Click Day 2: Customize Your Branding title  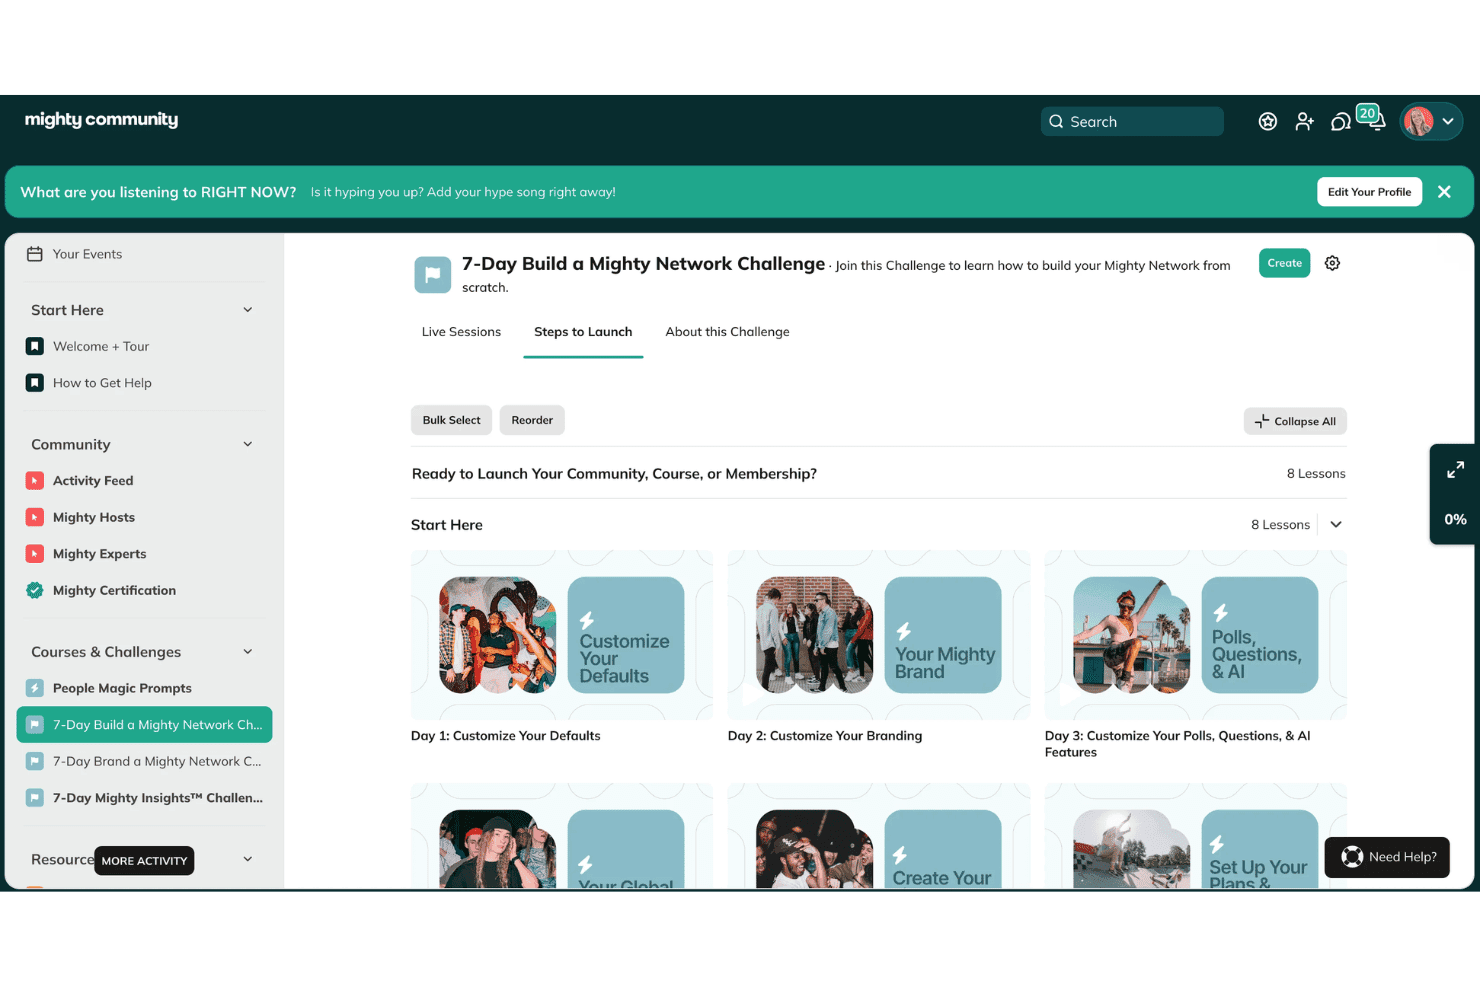point(825,736)
